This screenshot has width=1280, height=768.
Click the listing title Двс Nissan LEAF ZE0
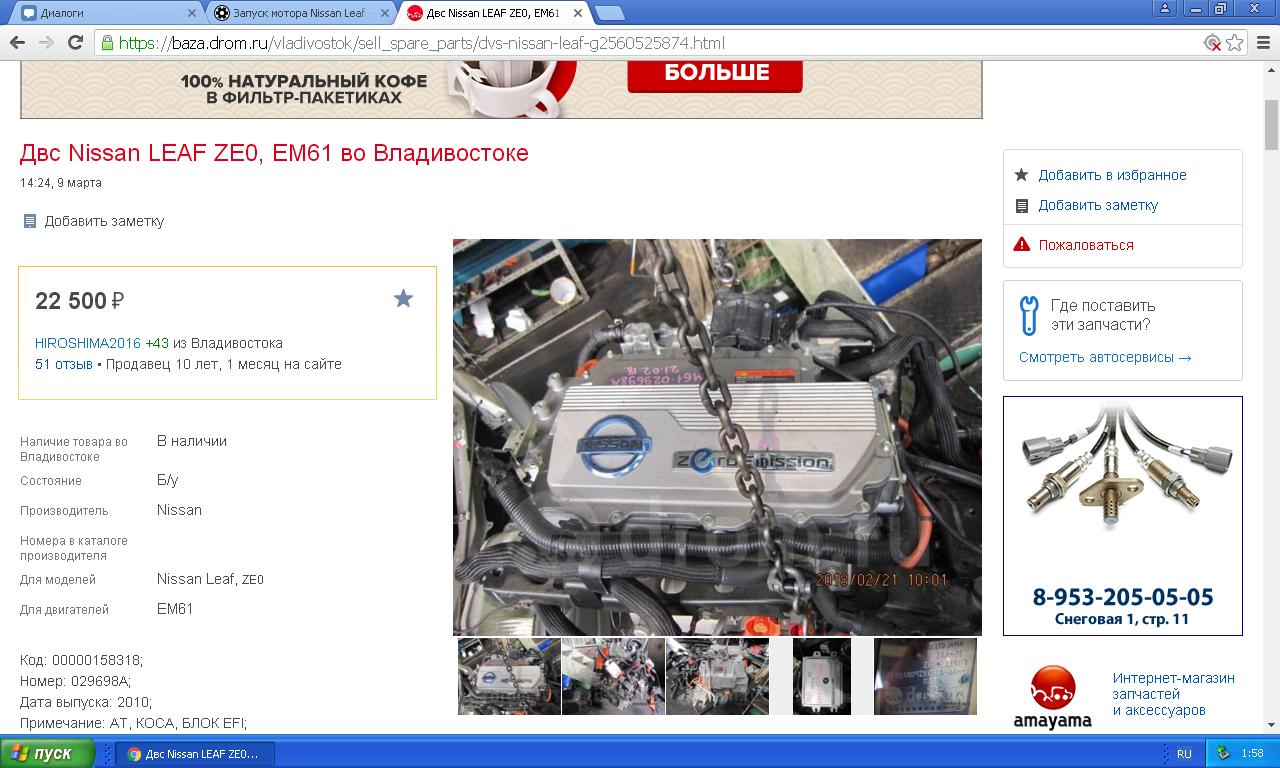tap(274, 153)
